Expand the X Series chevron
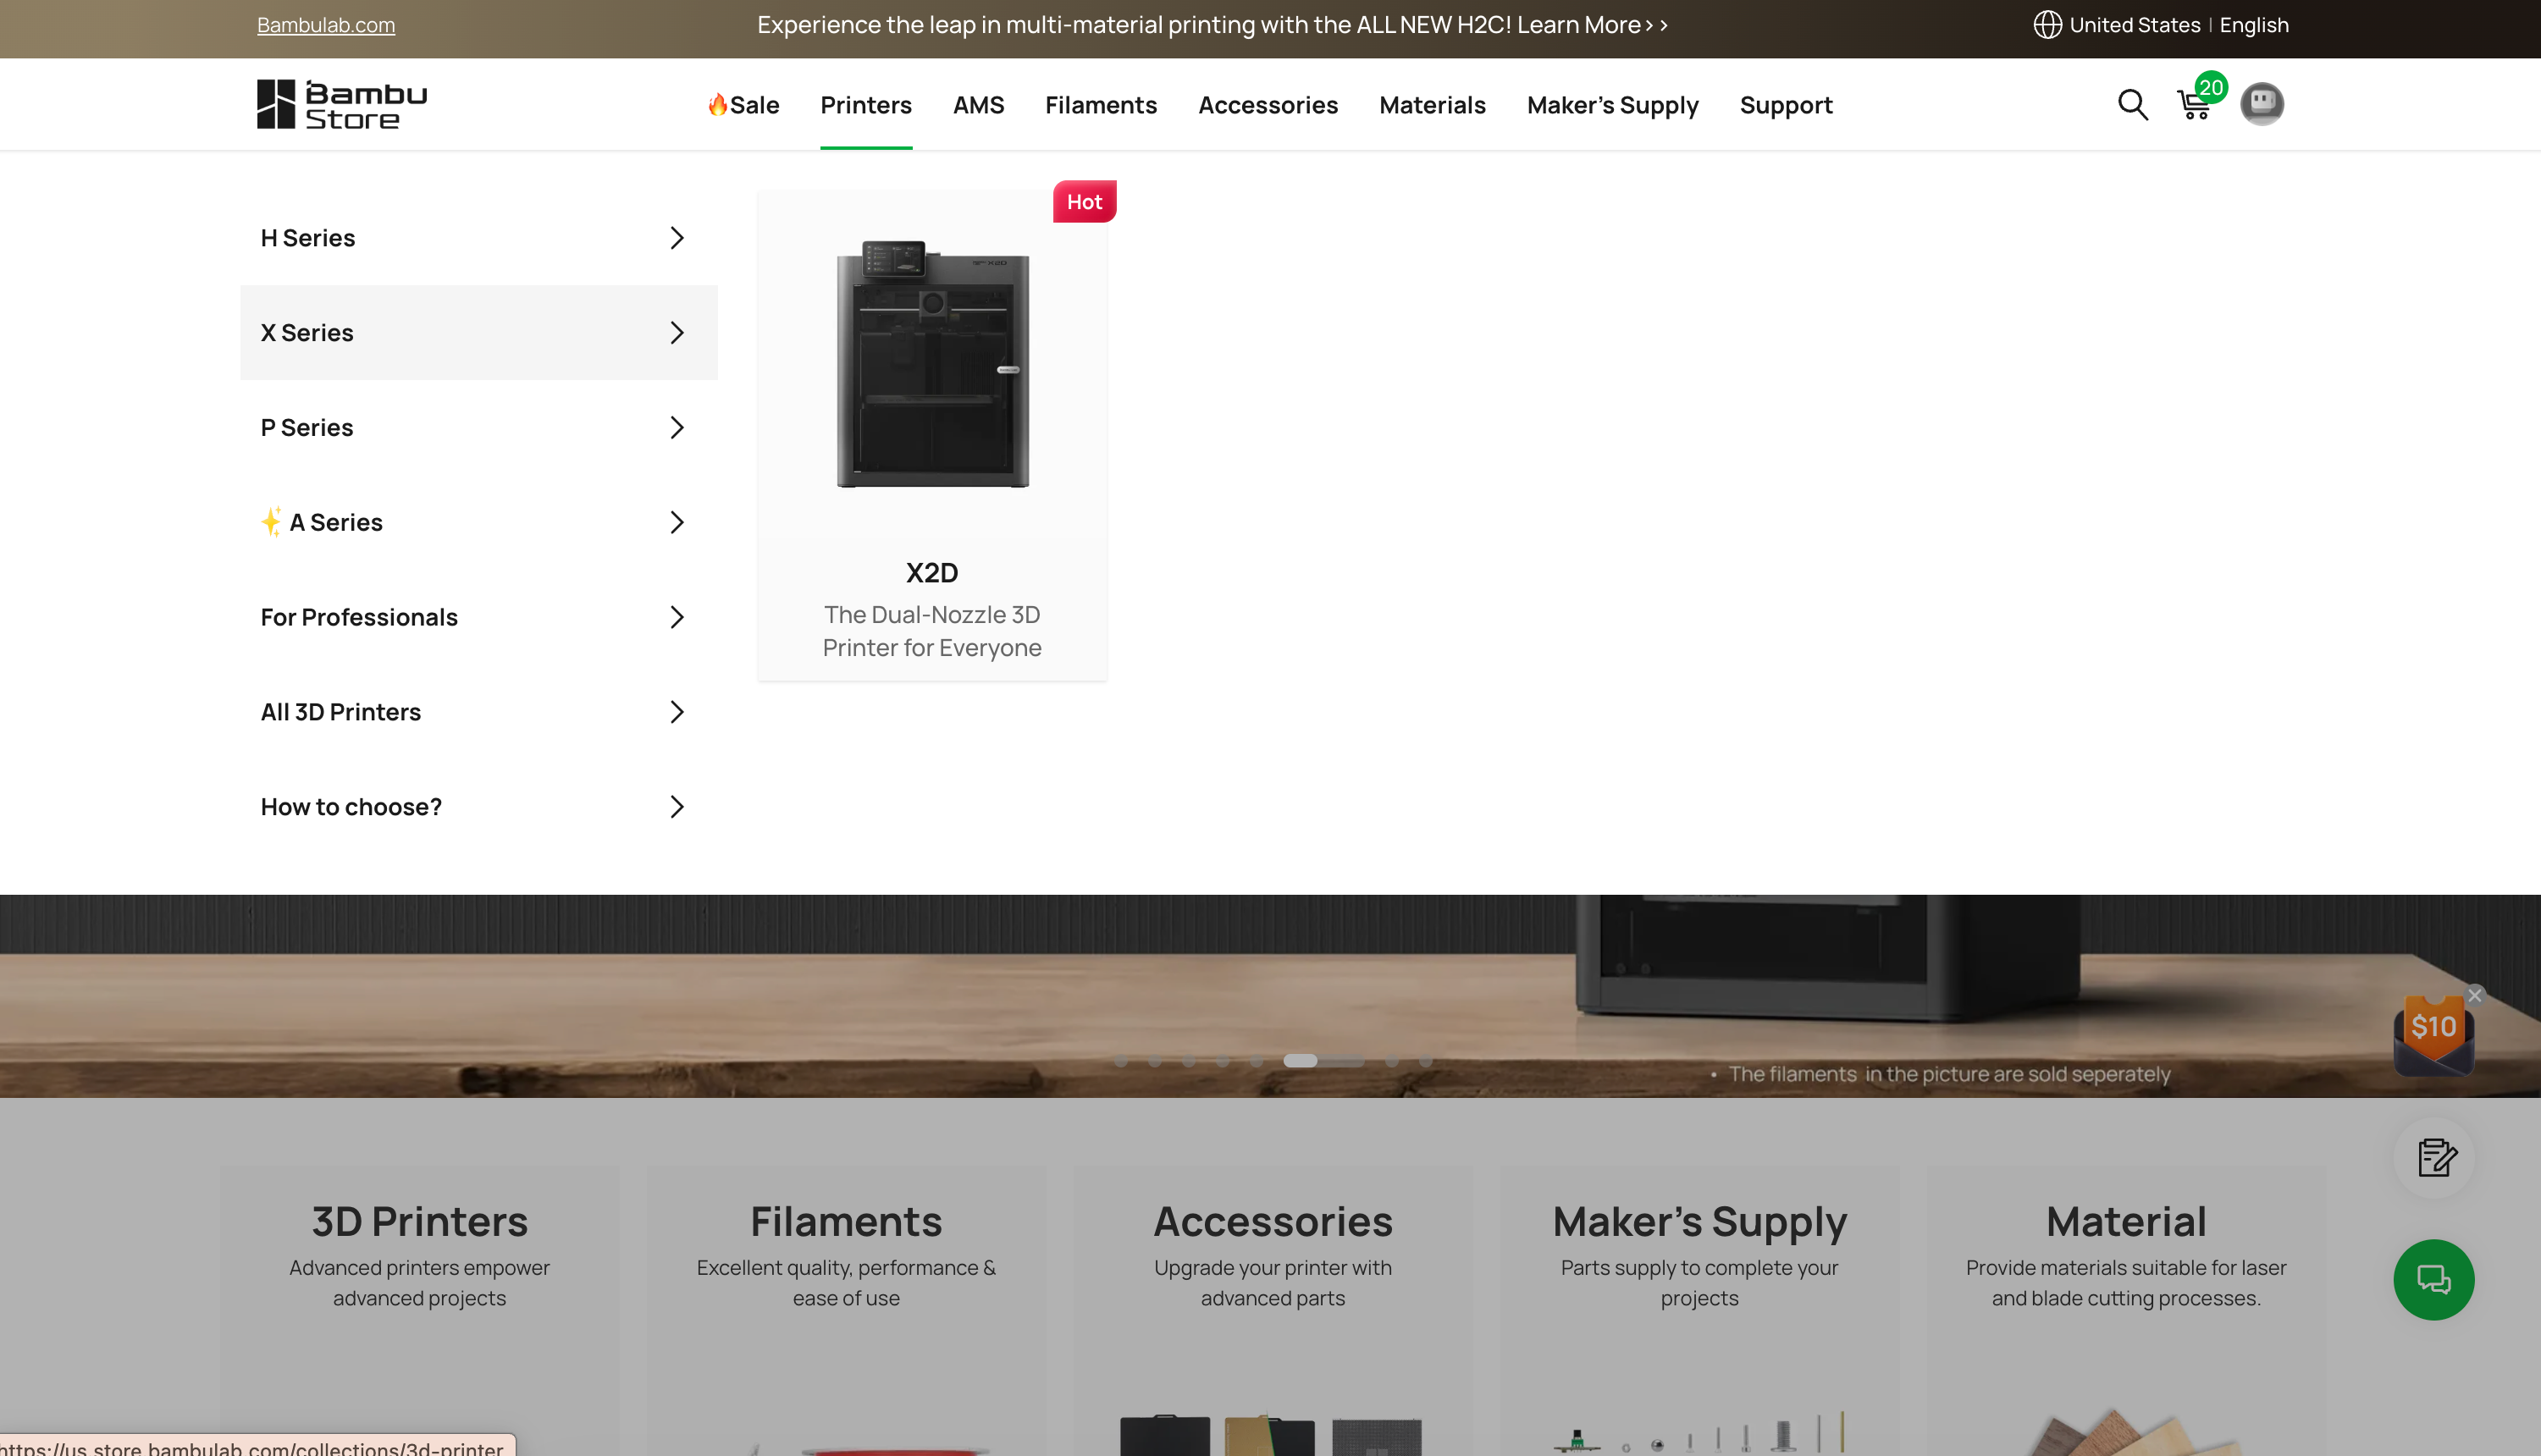This screenshot has width=2541, height=1456. [677, 333]
